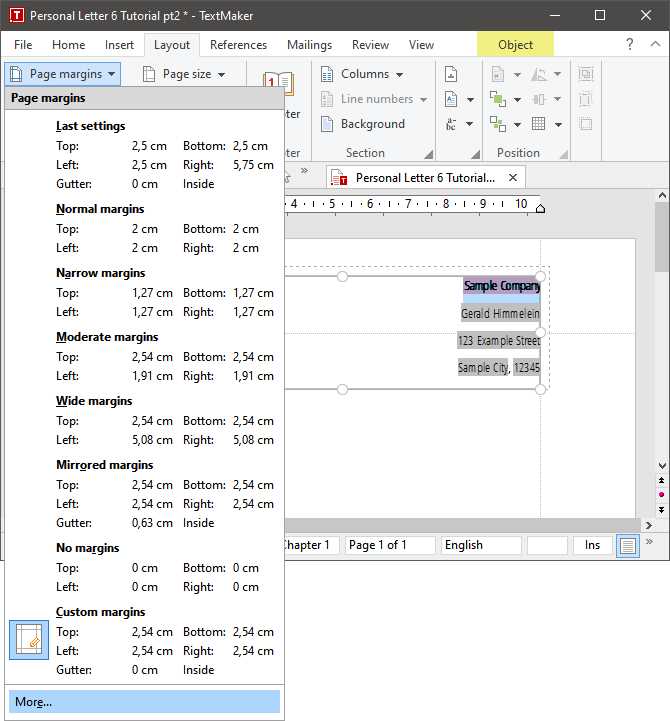Expand arrow next to send-to-back icon
Viewport: 670px width, 721px height.
click(x=517, y=124)
